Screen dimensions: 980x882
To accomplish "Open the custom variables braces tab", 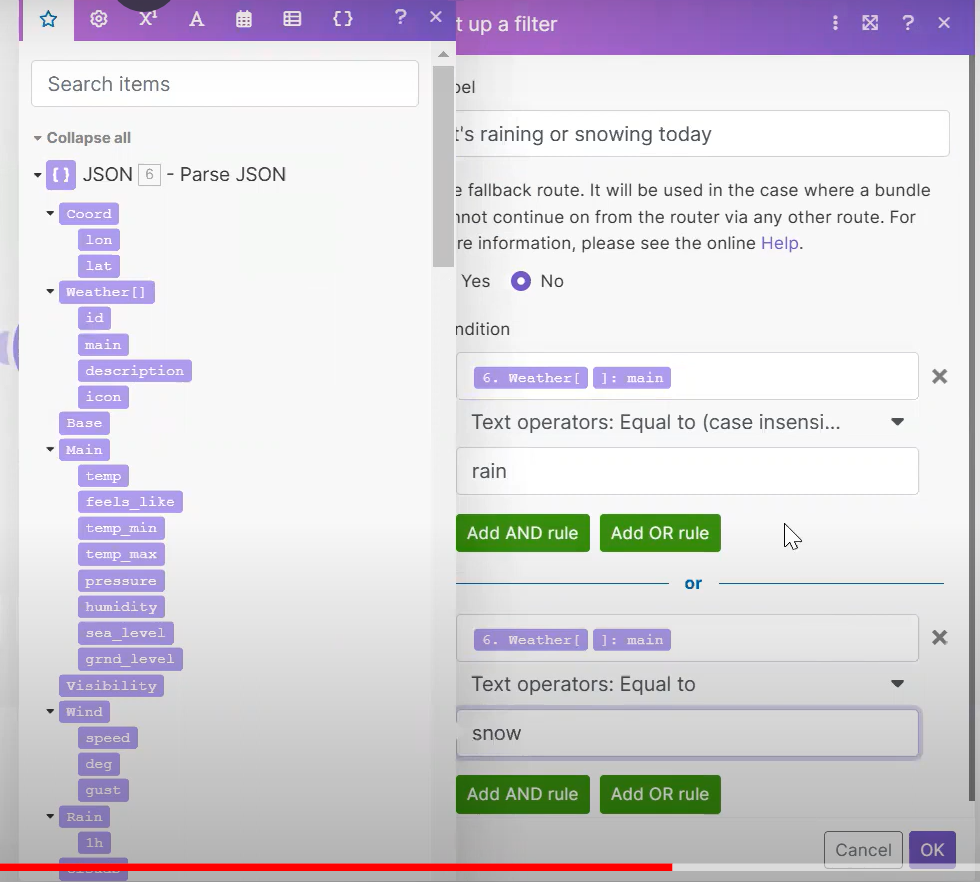I will pos(342,19).
